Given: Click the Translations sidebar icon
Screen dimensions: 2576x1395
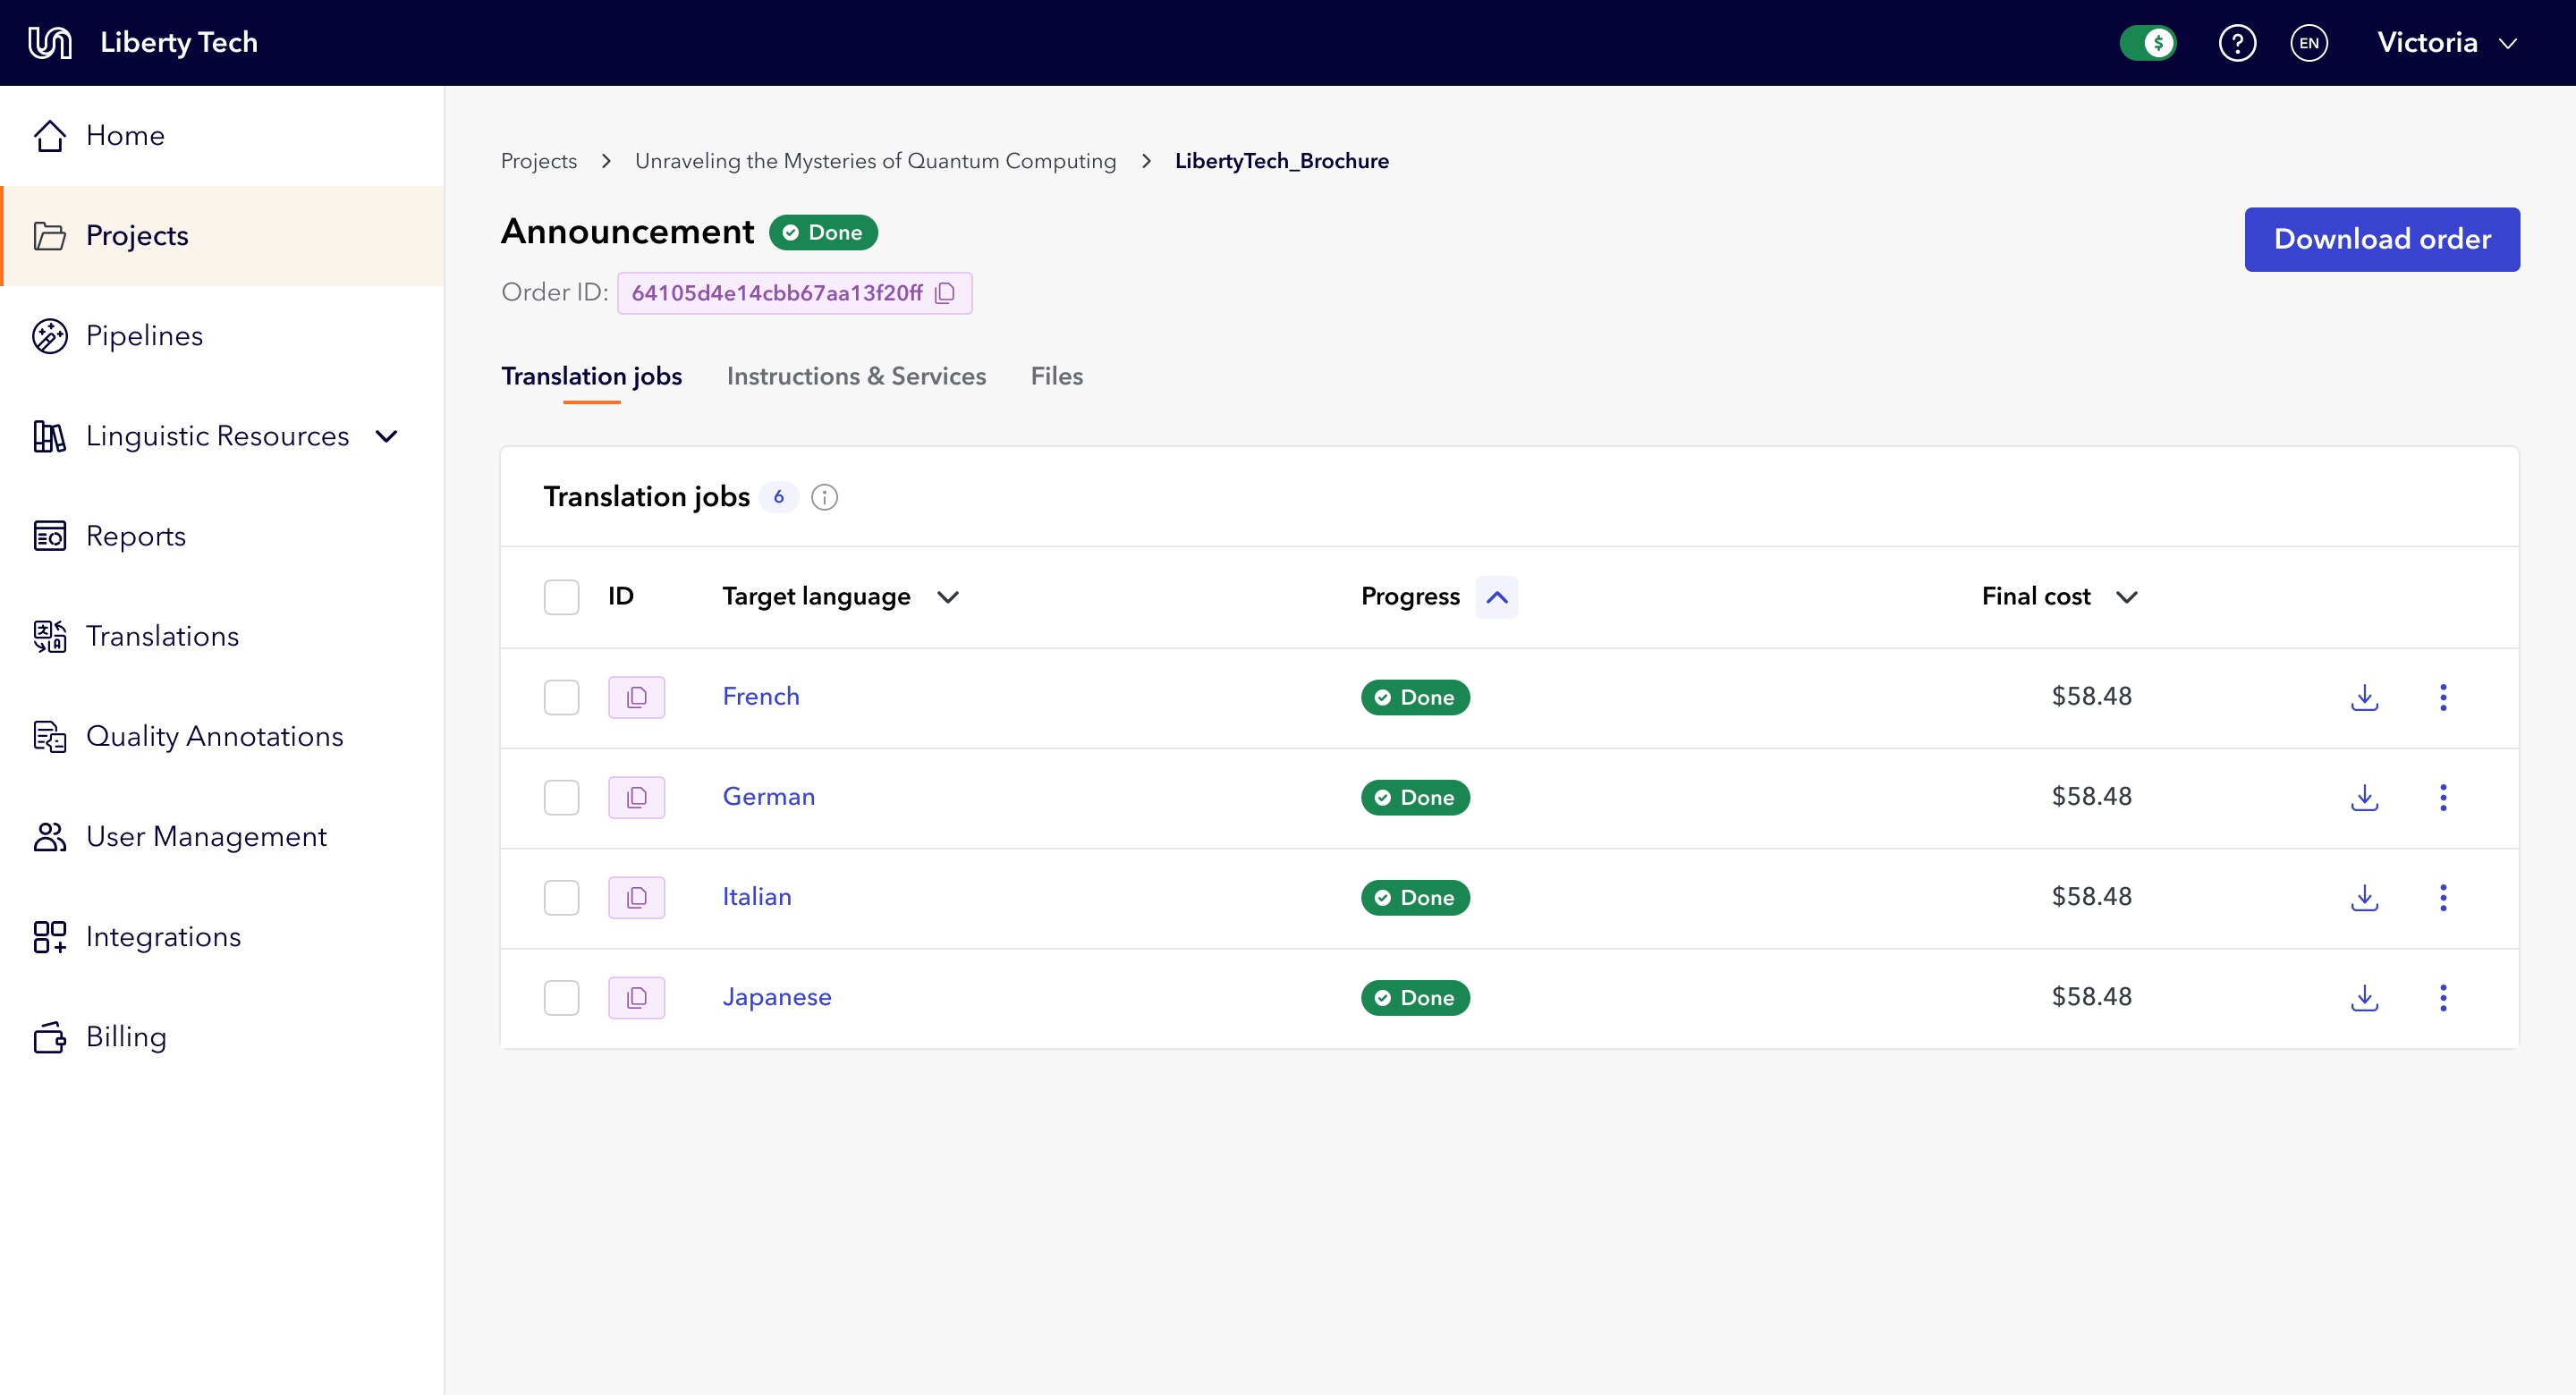Looking at the screenshot, I should click(49, 636).
